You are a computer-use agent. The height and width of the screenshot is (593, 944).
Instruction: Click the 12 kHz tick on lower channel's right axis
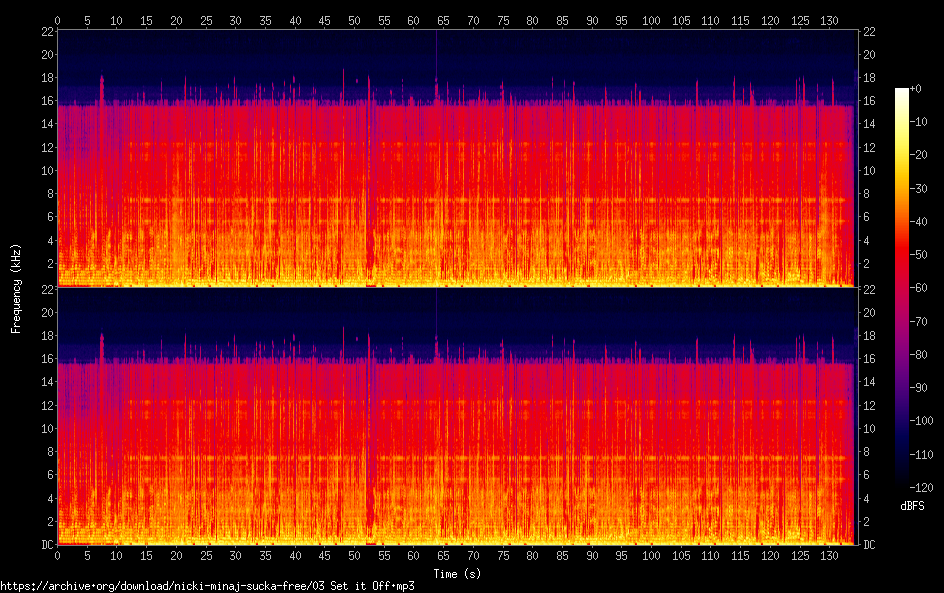tap(869, 405)
